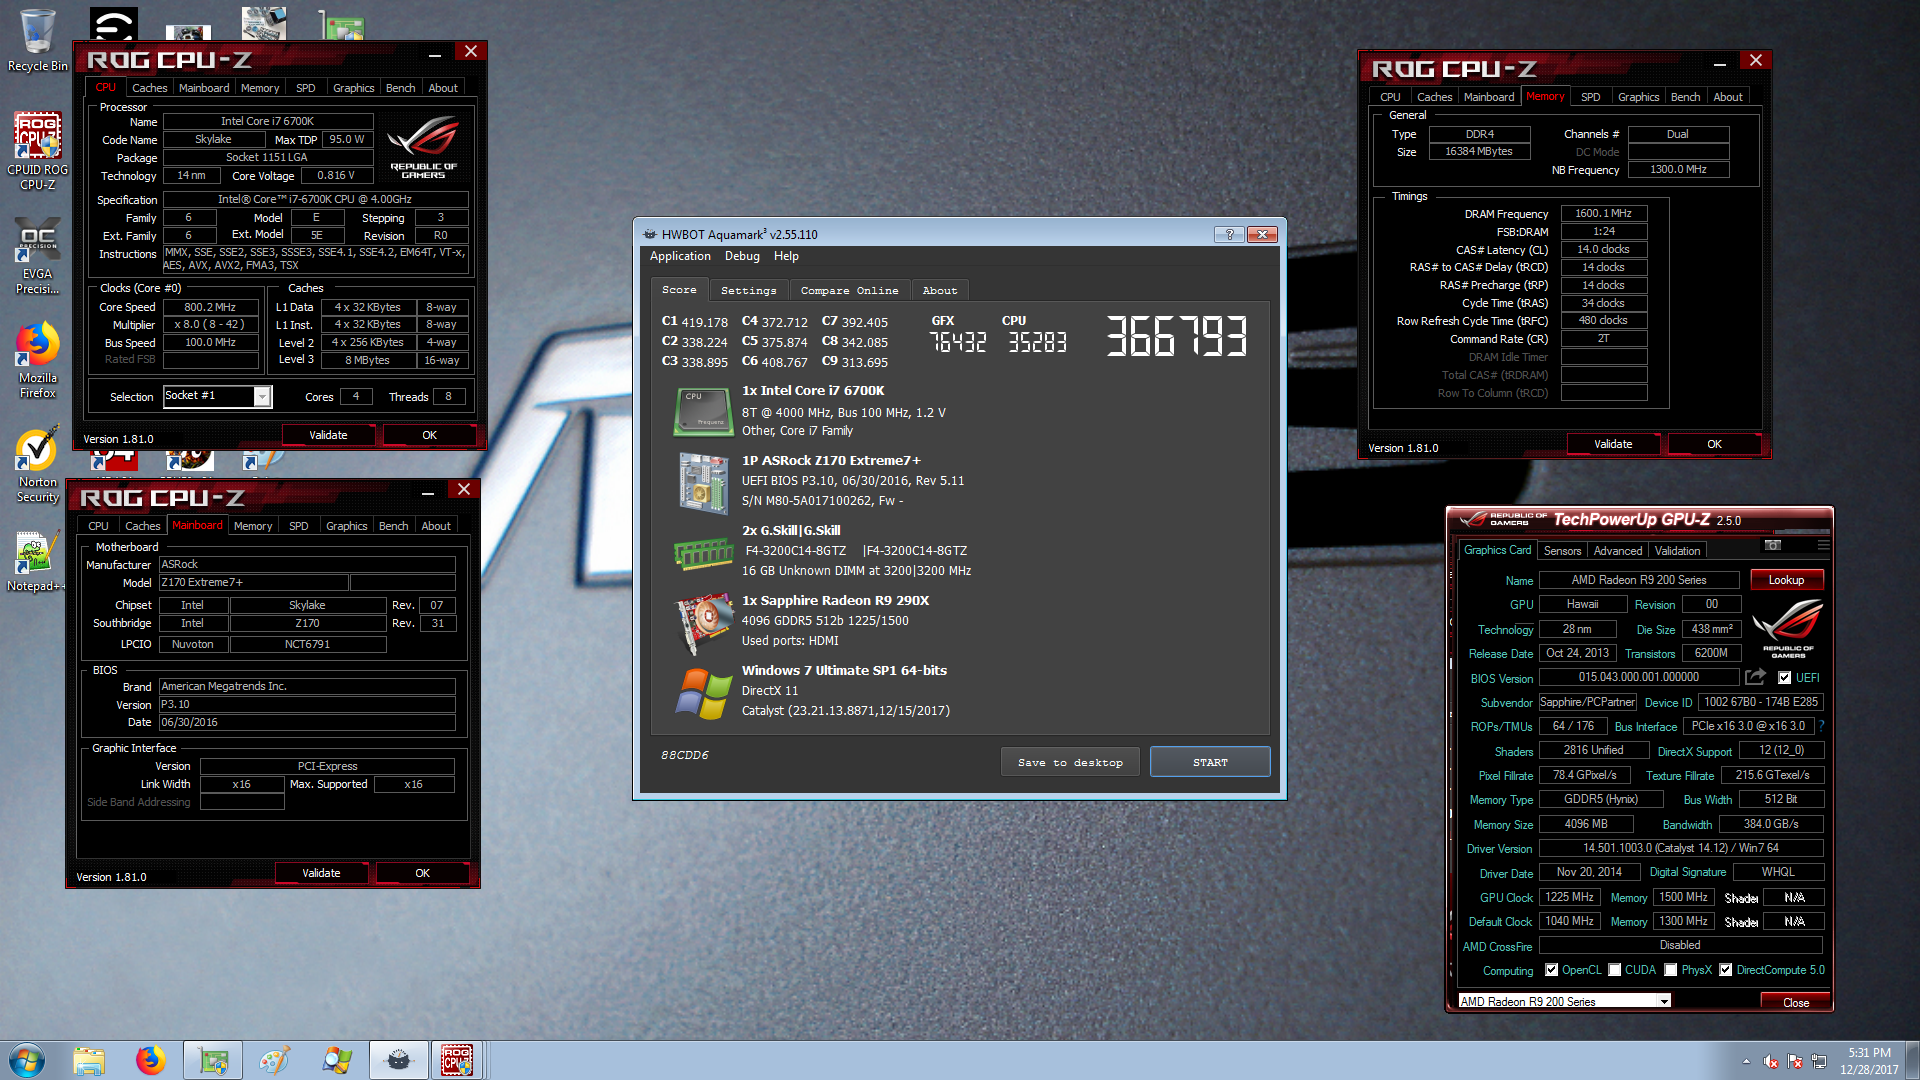Viewport: 1920px width, 1080px height.
Task: Click the GPU-Z screenshot camera icon
Action: (1773, 545)
